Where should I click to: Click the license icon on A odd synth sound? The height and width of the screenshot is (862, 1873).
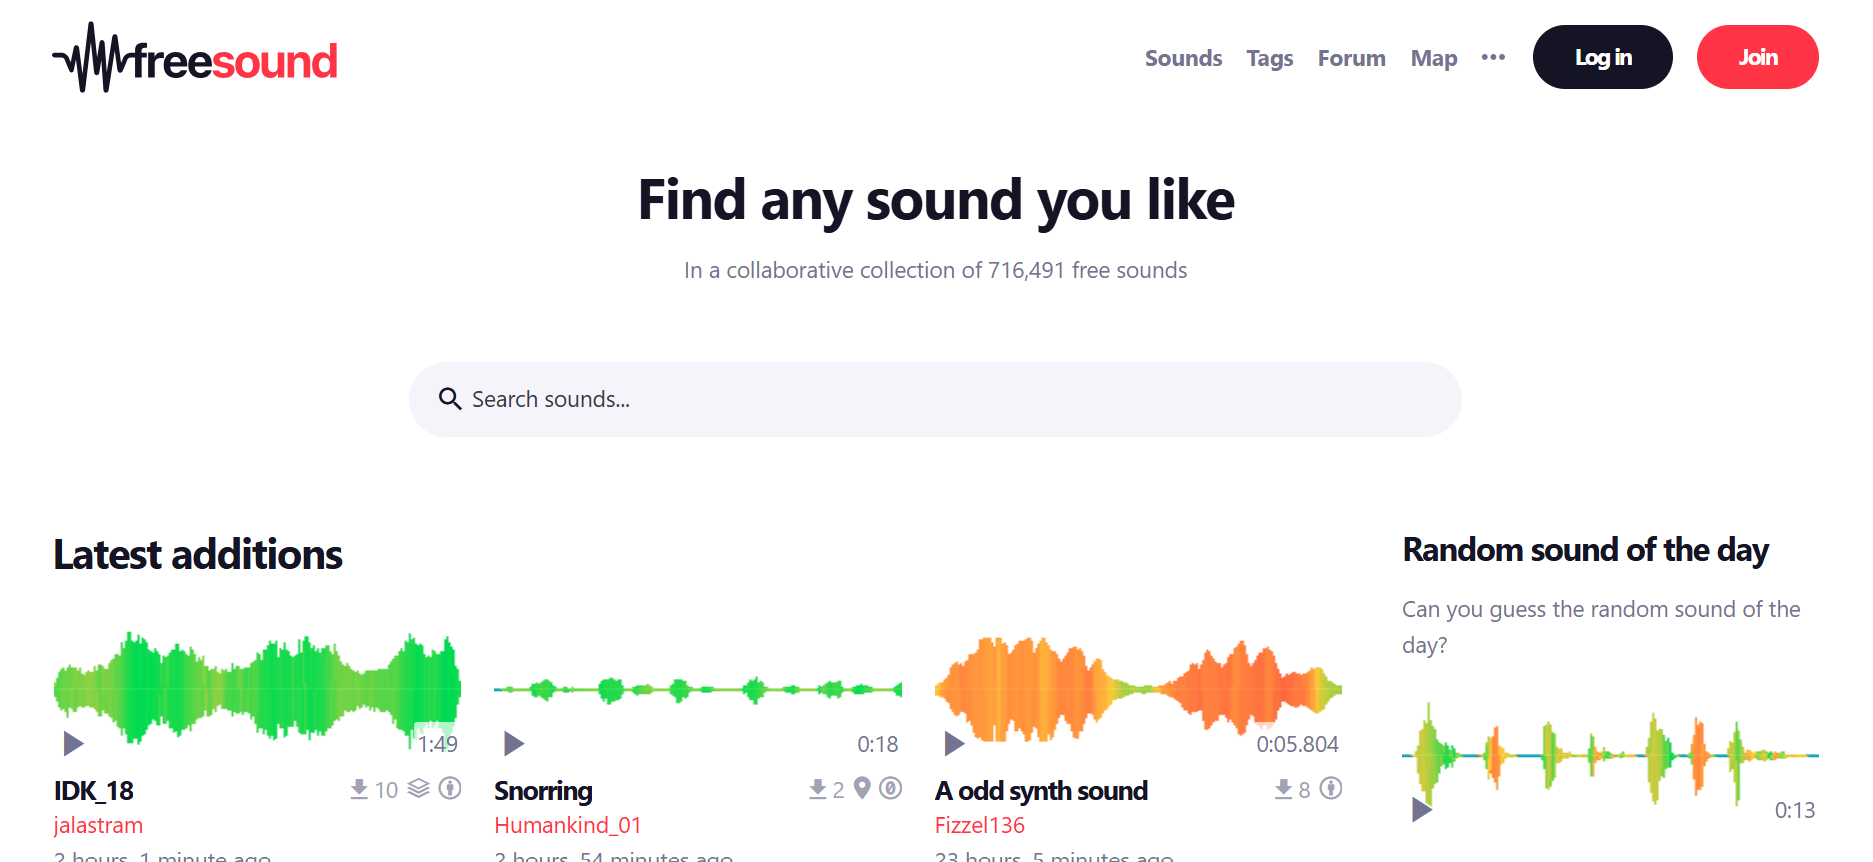pos(1330,788)
